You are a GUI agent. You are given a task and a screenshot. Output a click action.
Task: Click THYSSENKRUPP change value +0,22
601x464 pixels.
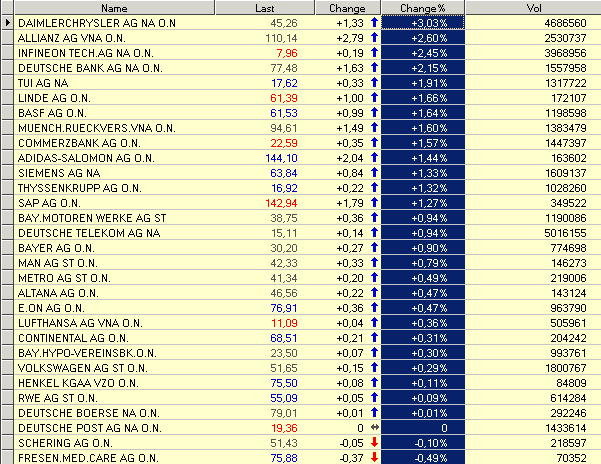(x=350, y=188)
